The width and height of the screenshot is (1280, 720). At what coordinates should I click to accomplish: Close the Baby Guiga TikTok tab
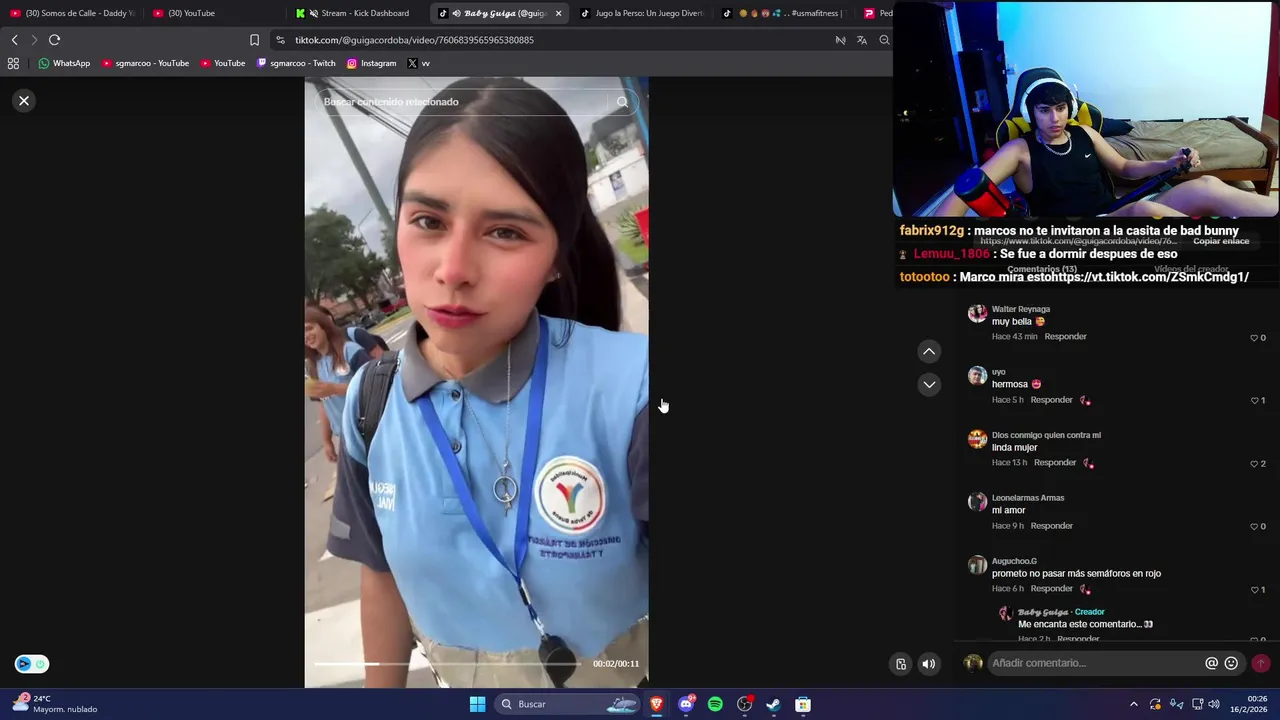tap(558, 13)
